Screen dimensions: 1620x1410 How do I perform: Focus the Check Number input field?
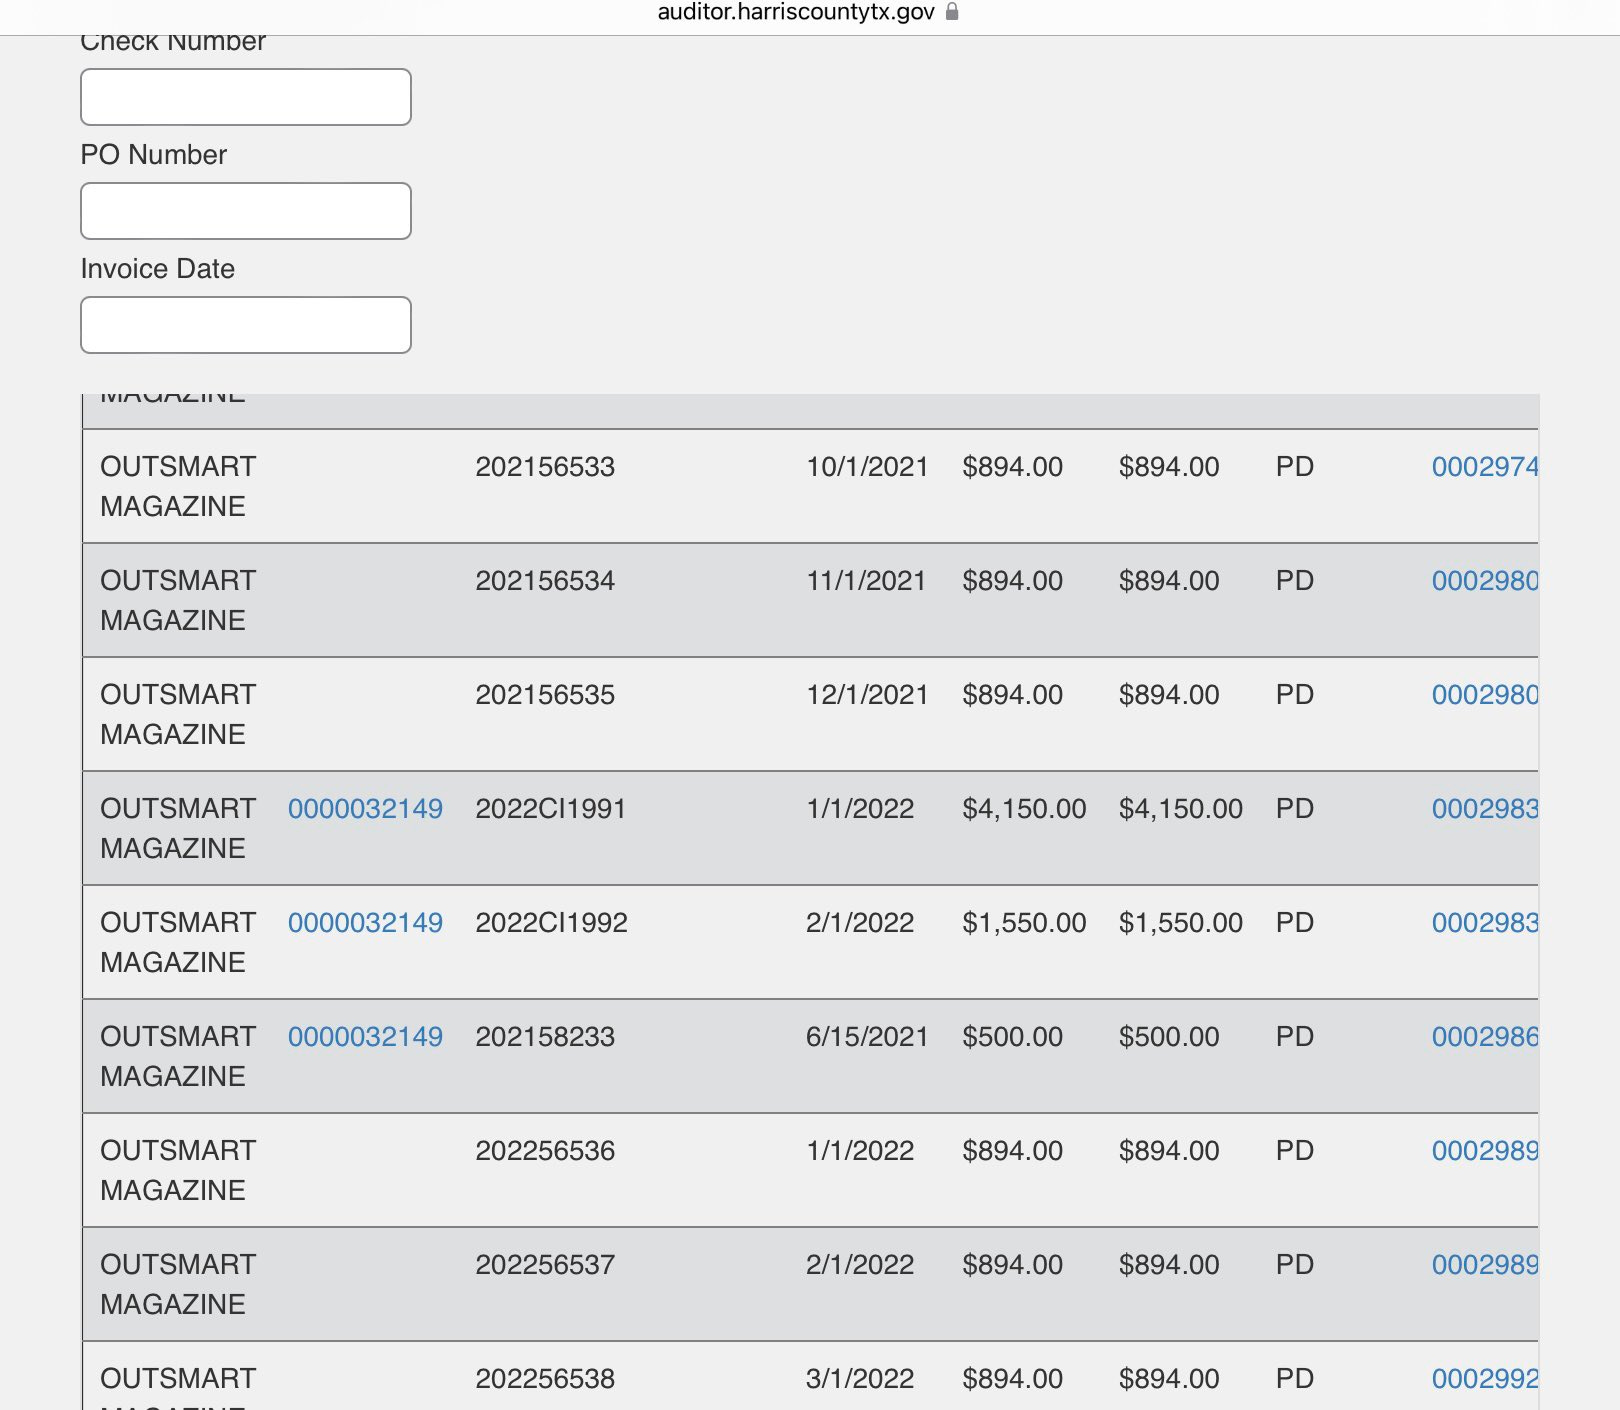coord(246,97)
